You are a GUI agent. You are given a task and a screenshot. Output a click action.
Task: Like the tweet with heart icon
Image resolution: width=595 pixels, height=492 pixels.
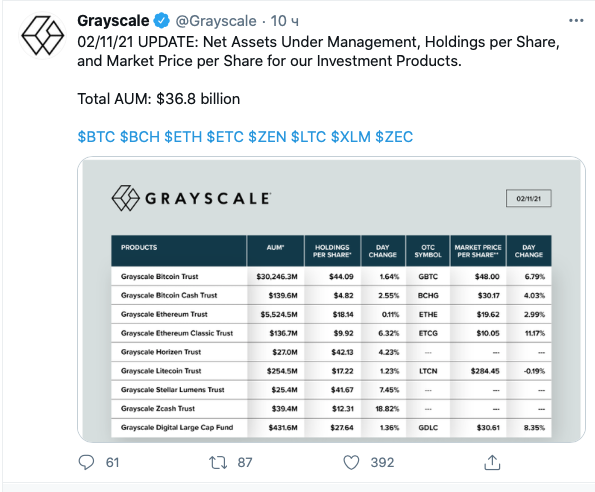click(x=351, y=462)
